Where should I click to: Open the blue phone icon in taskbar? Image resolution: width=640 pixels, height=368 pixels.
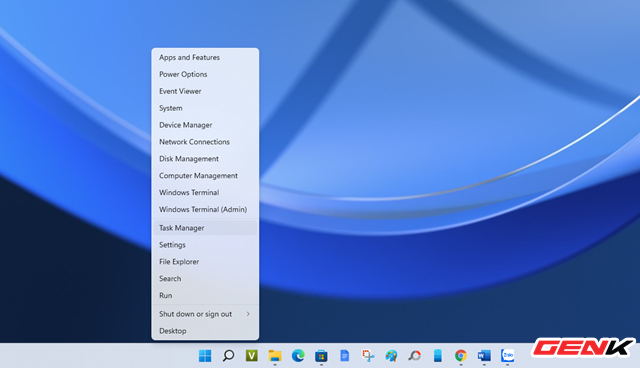tap(438, 356)
